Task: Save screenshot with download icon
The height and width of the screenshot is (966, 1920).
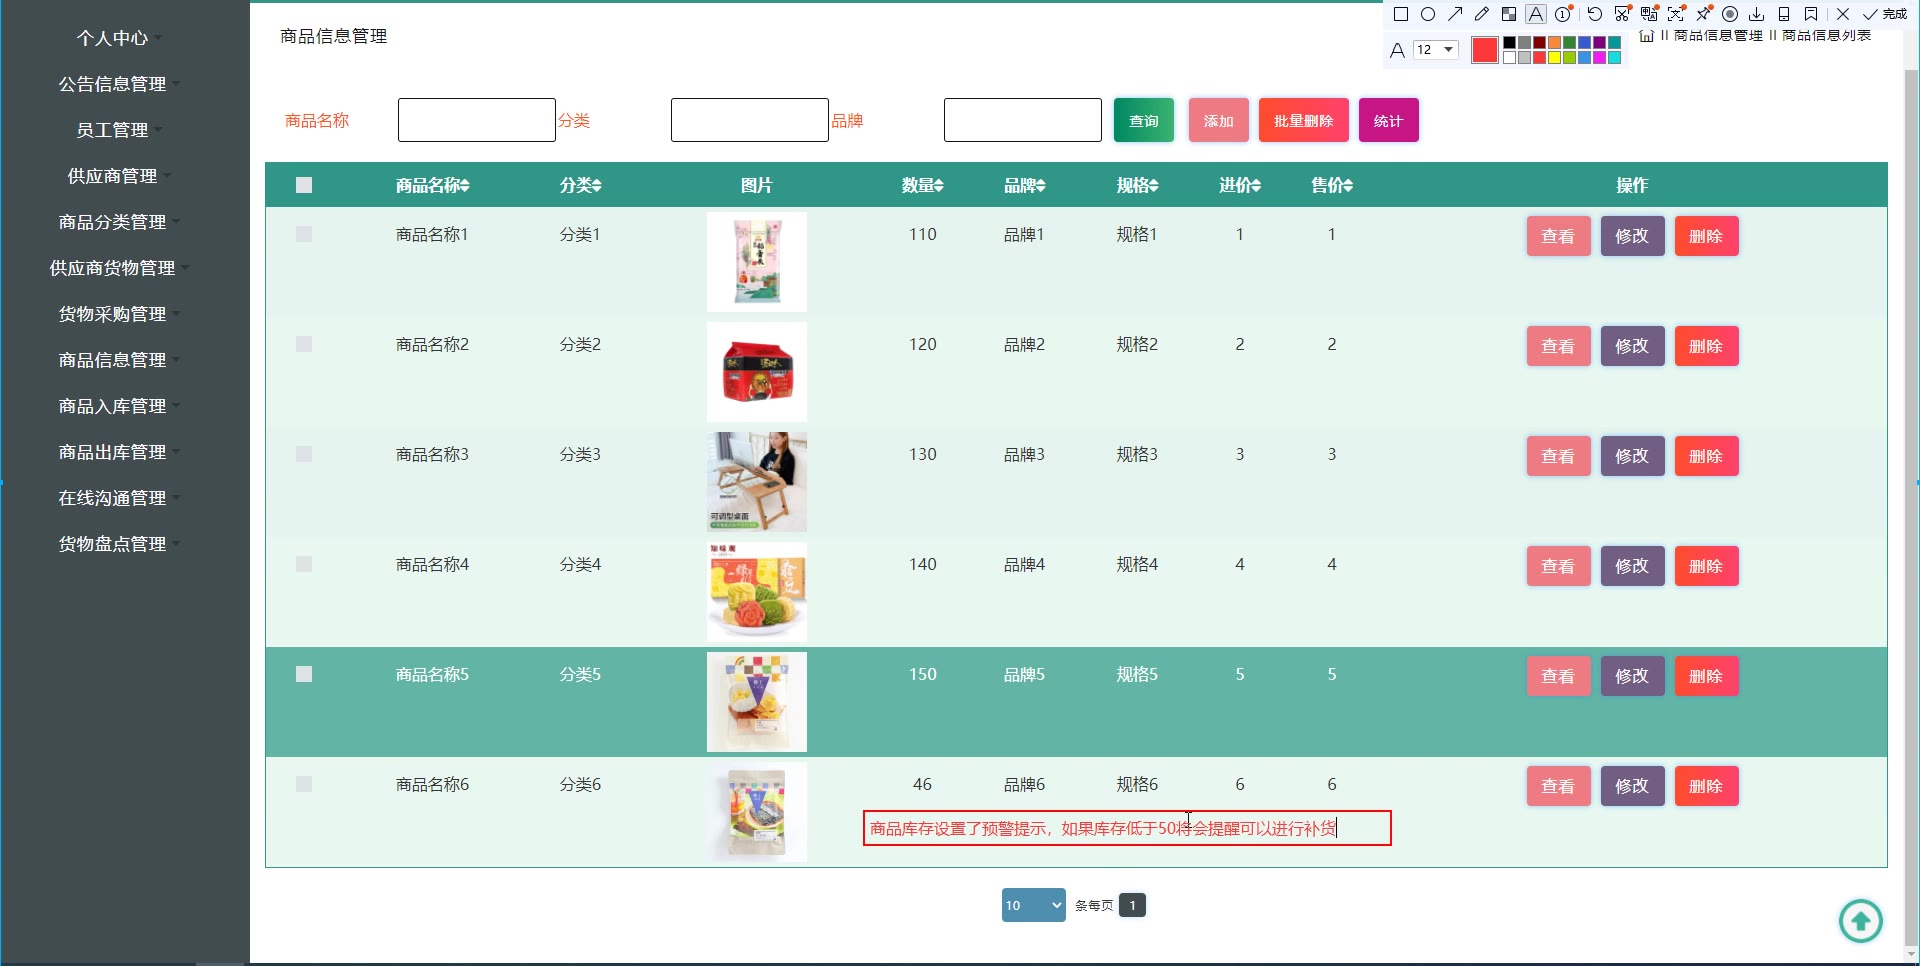Action: pyautogui.click(x=1757, y=14)
